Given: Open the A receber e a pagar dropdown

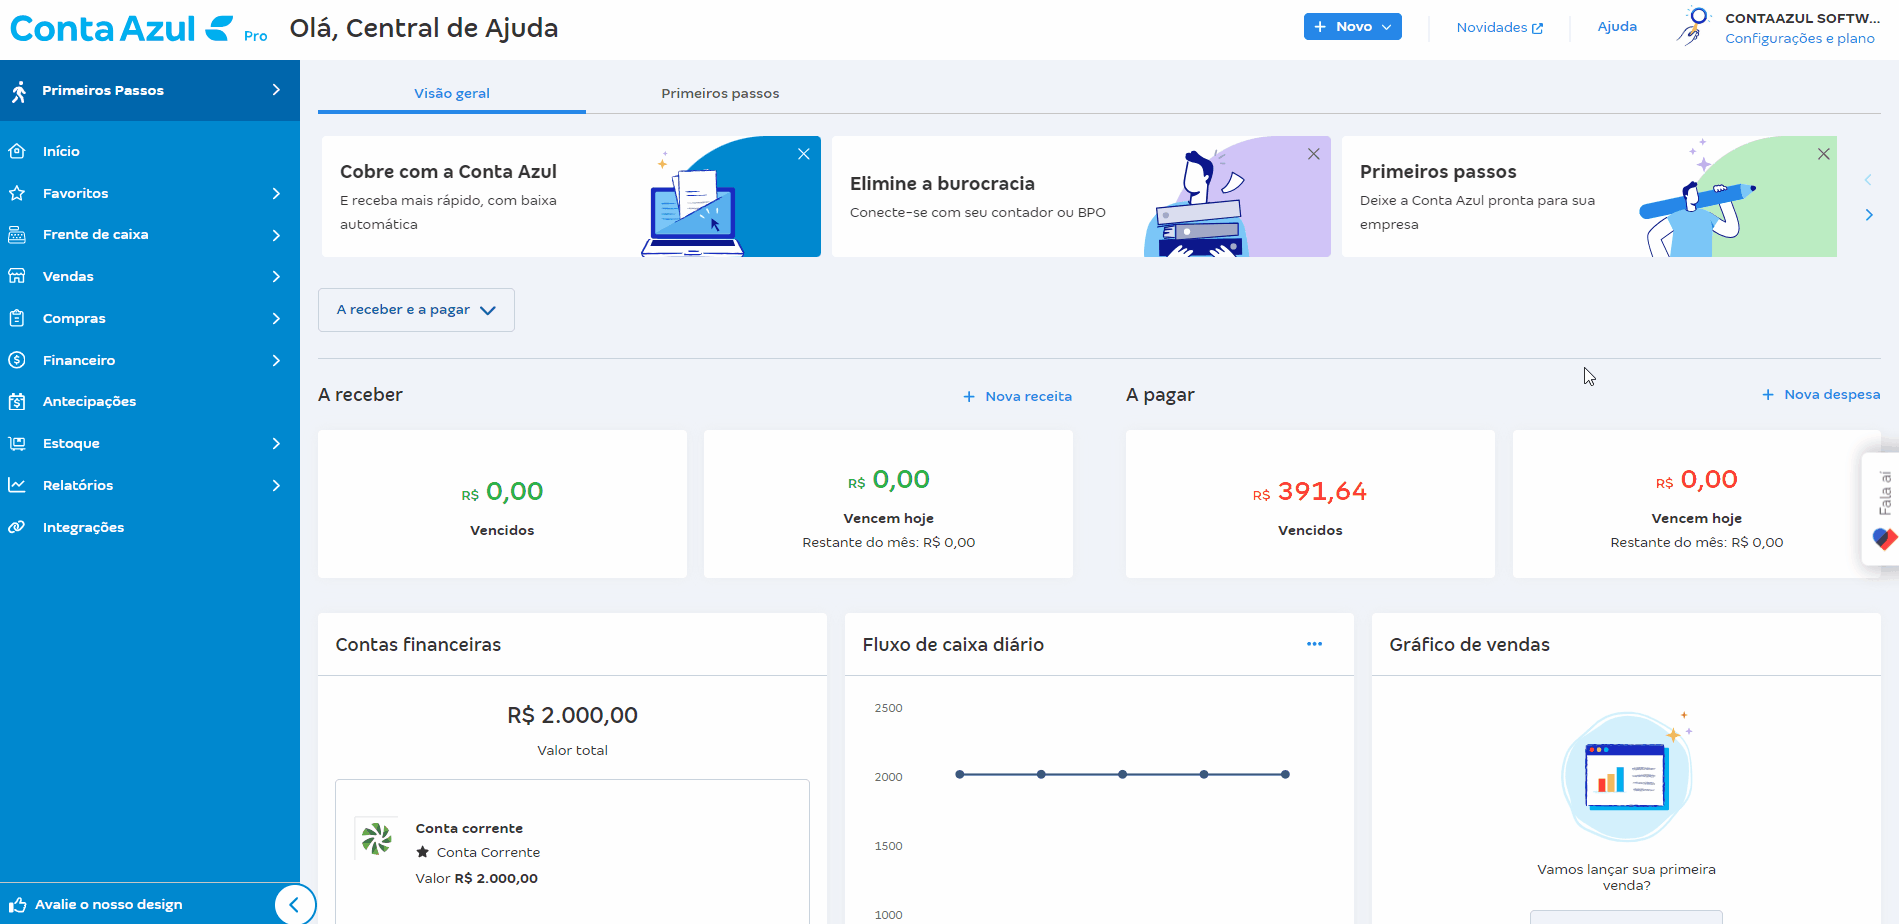Looking at the screenshot, I should pyautogui.click(x=416, y=310).
